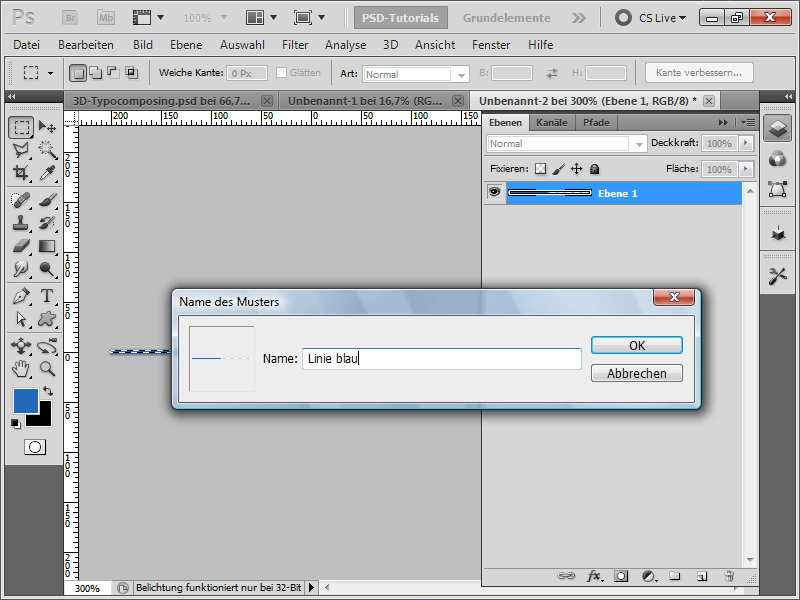Select the Hand tool

21,368
